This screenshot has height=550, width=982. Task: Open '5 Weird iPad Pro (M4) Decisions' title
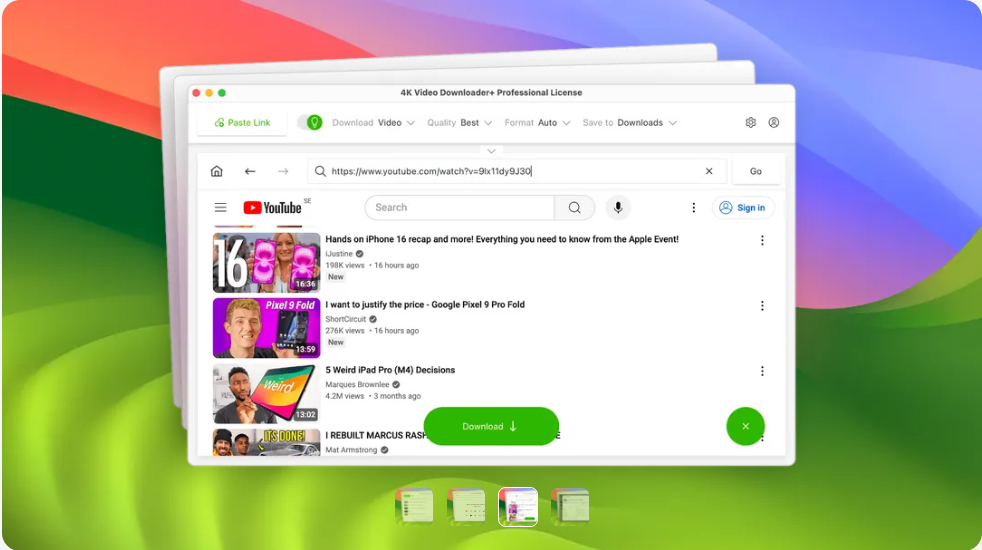coord(390,370)
